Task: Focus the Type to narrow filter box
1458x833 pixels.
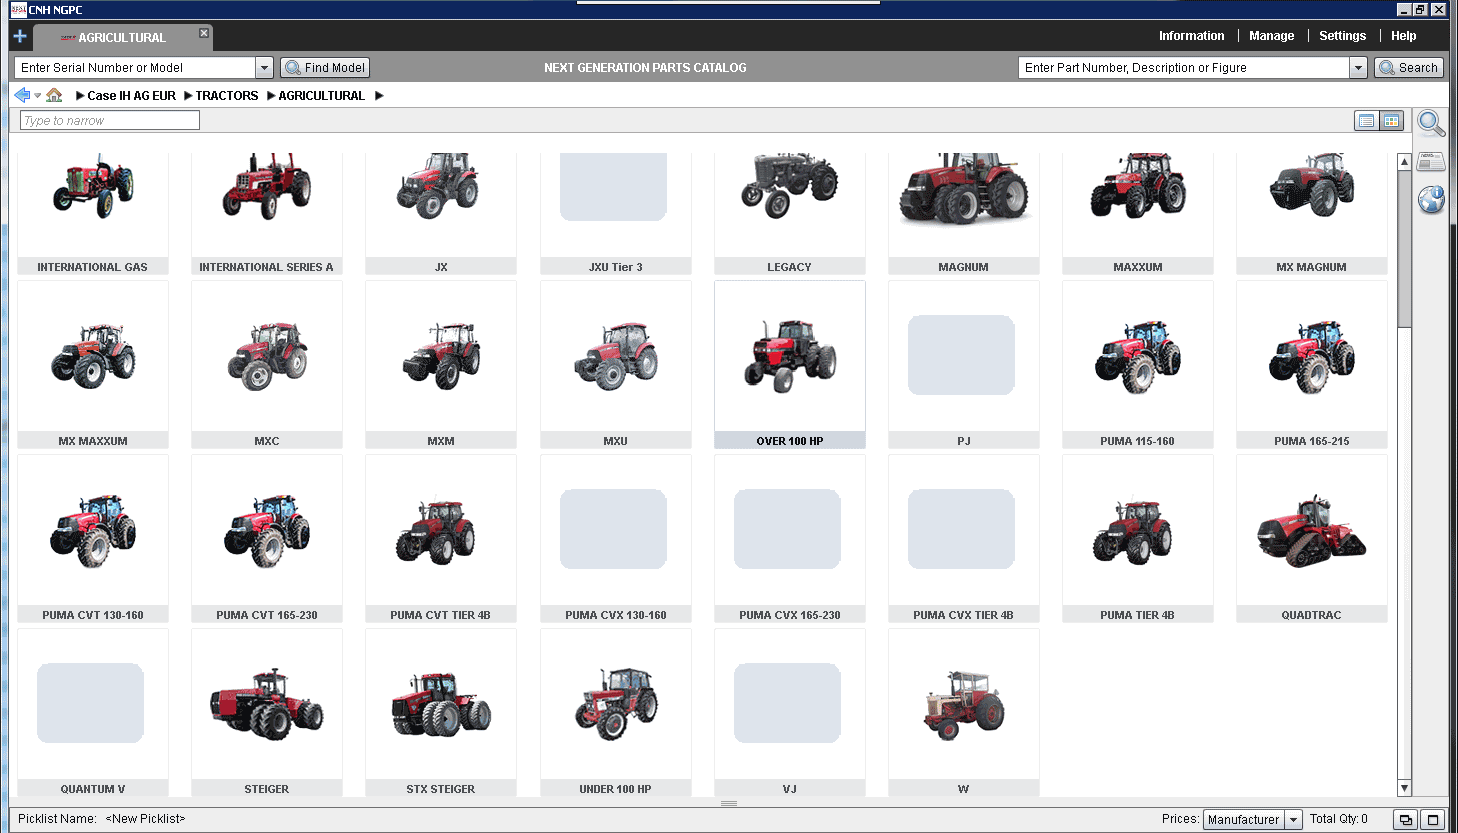Action: pos(110,121)
